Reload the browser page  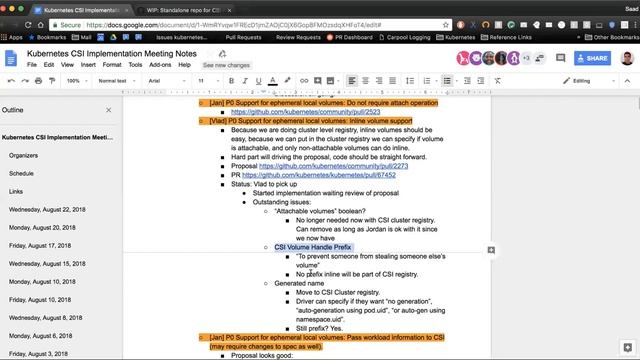tap(28, 25)
